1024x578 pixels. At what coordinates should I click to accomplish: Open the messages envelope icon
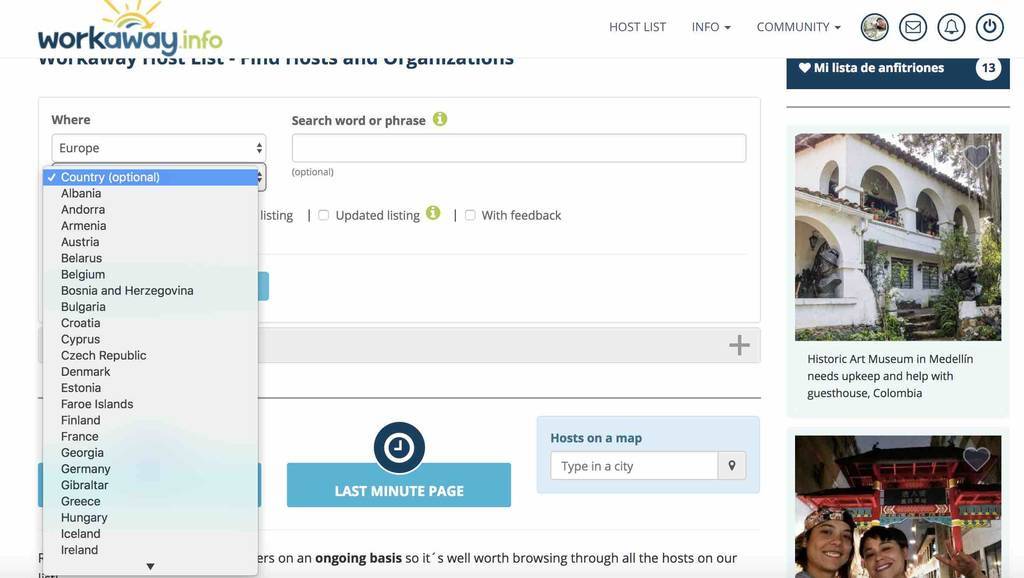(913, 27)
